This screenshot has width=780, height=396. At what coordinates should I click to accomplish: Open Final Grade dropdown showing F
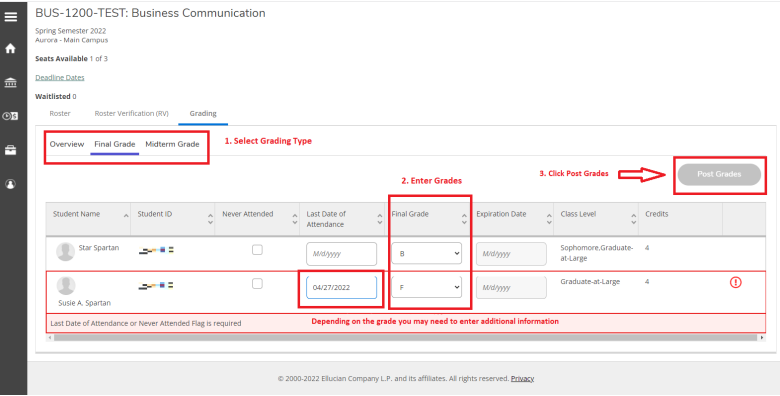(426, 287)
